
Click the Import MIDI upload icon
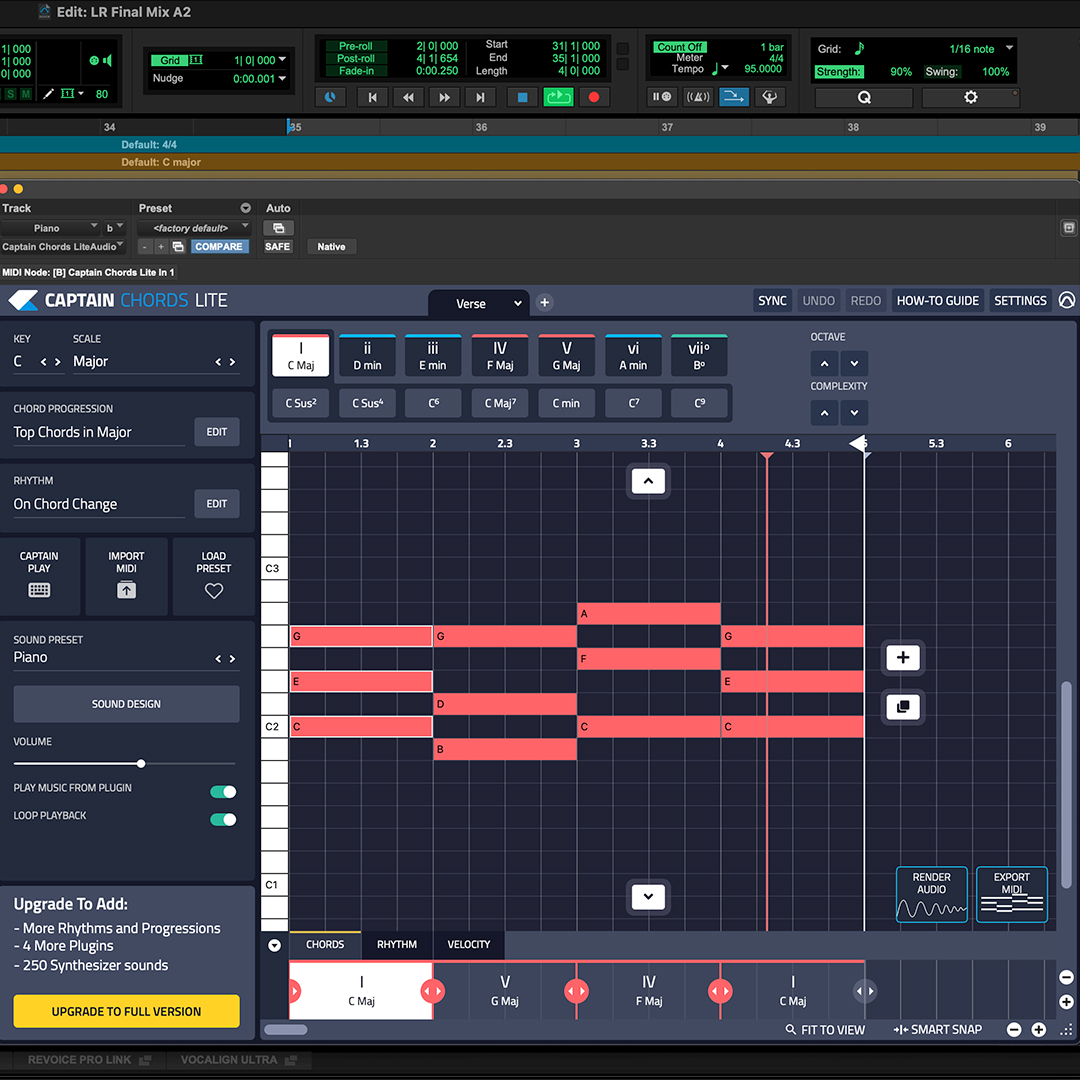click(x=126, y=590)
